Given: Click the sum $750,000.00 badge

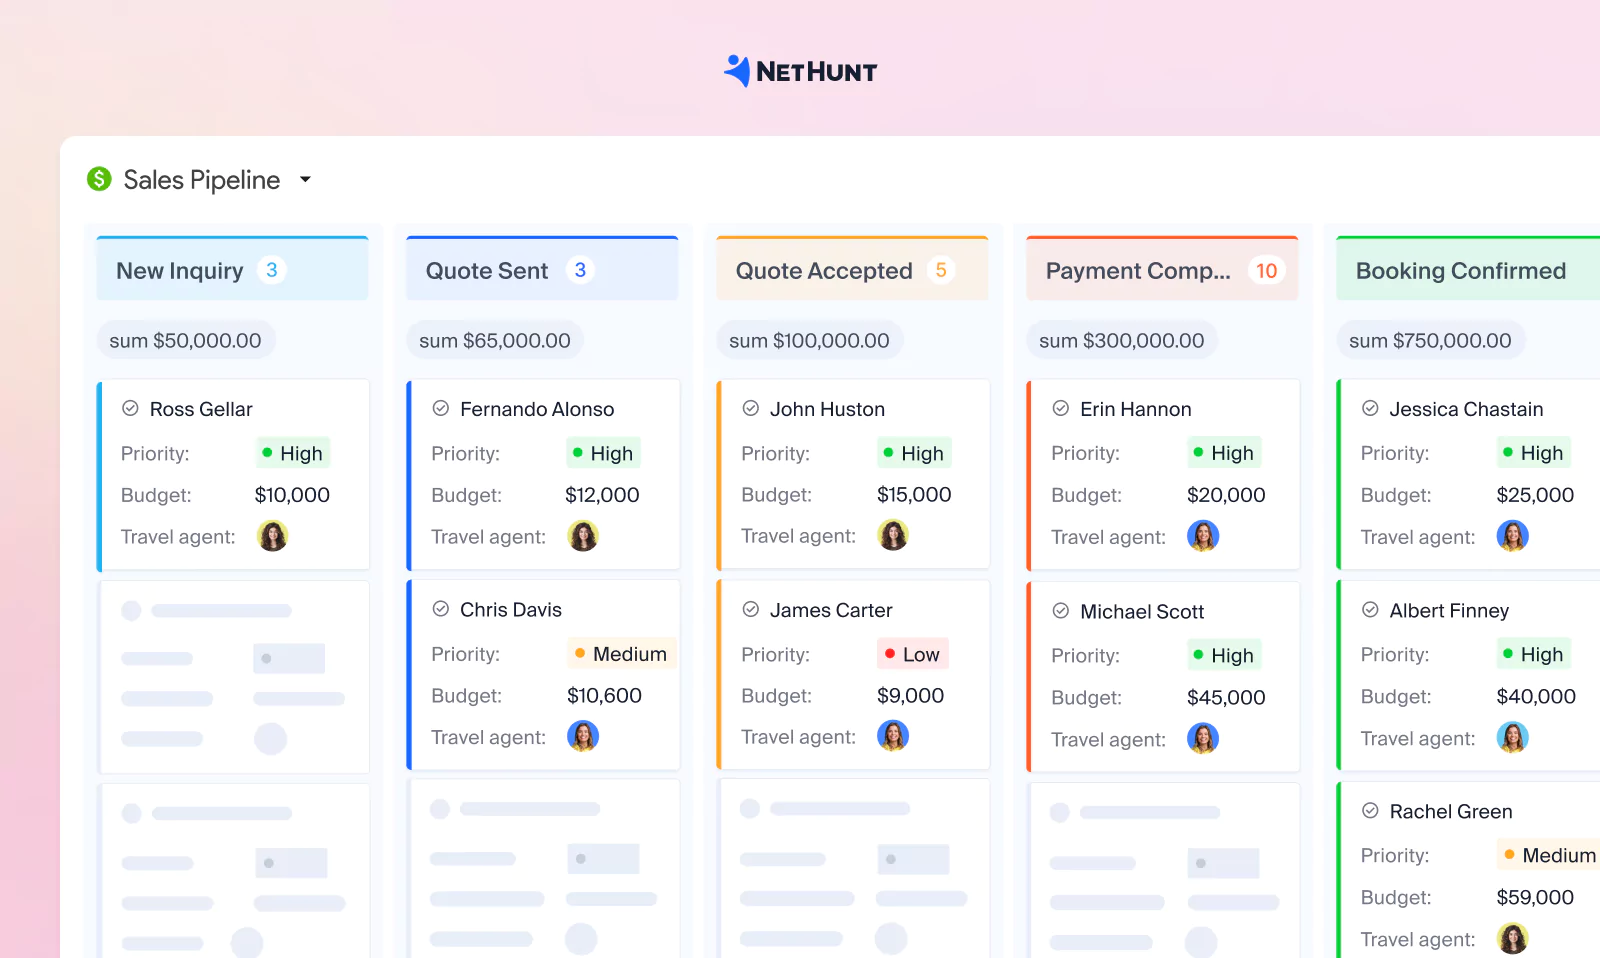Looking at the screenshot, I should [x=1430, y=340].
